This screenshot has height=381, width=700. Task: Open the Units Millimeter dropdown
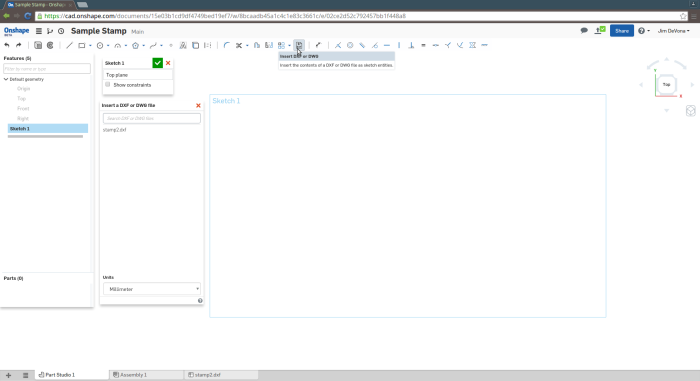click(152, 289)
